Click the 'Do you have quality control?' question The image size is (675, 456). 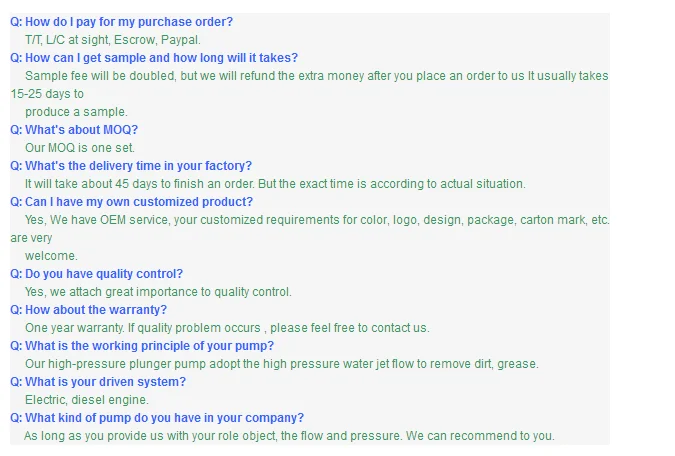point(96,274)
